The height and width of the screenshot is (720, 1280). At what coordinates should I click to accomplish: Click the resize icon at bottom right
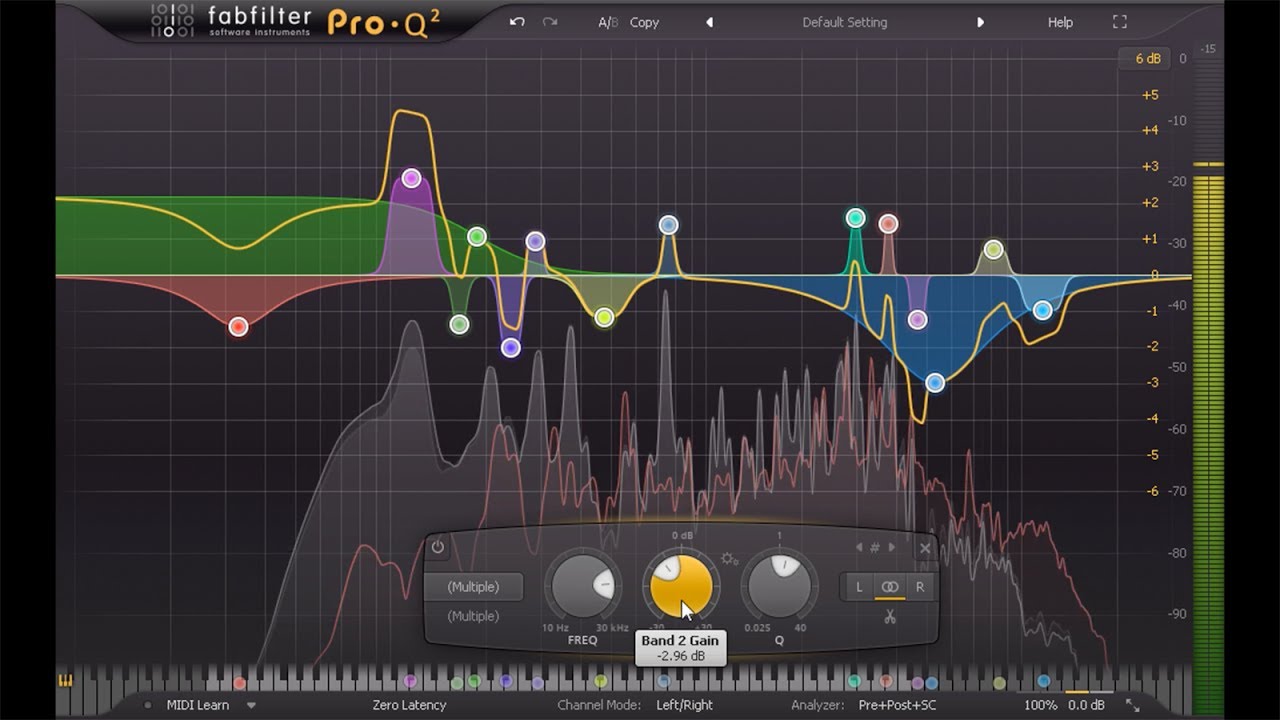[1133, 705]
